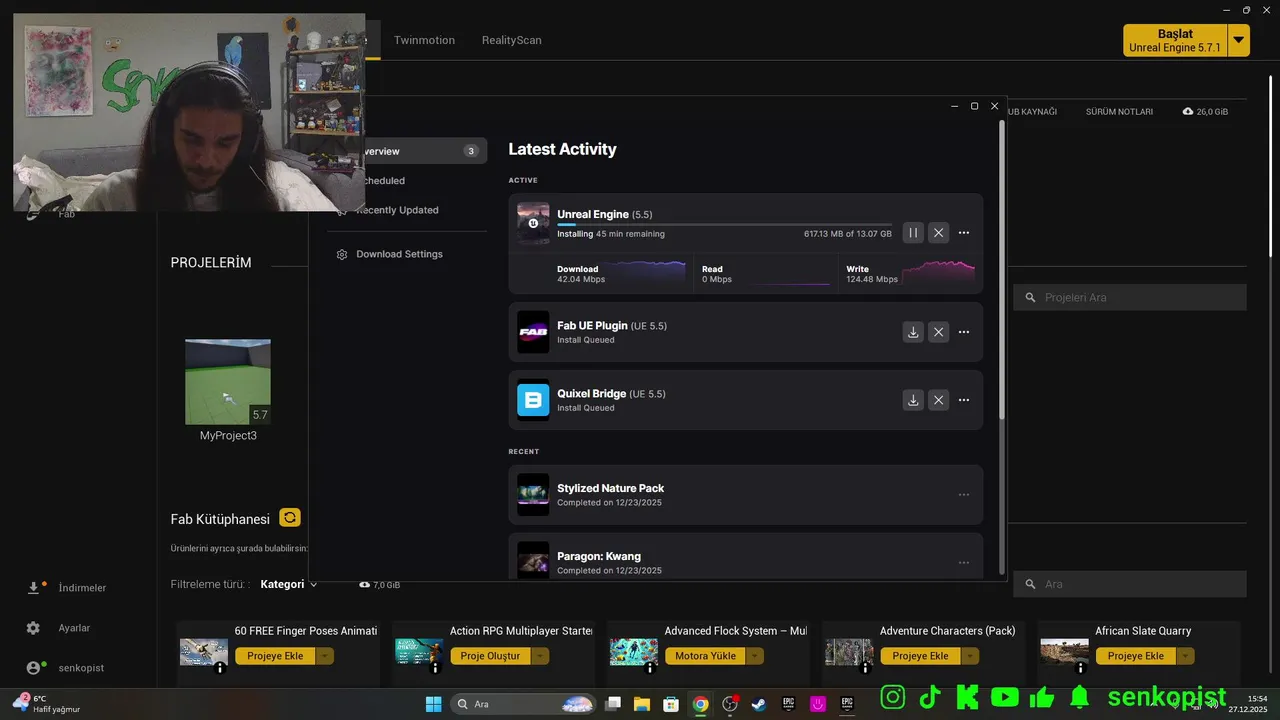
Task: Start Quixel Bridge download now
Action: (913, 400)
